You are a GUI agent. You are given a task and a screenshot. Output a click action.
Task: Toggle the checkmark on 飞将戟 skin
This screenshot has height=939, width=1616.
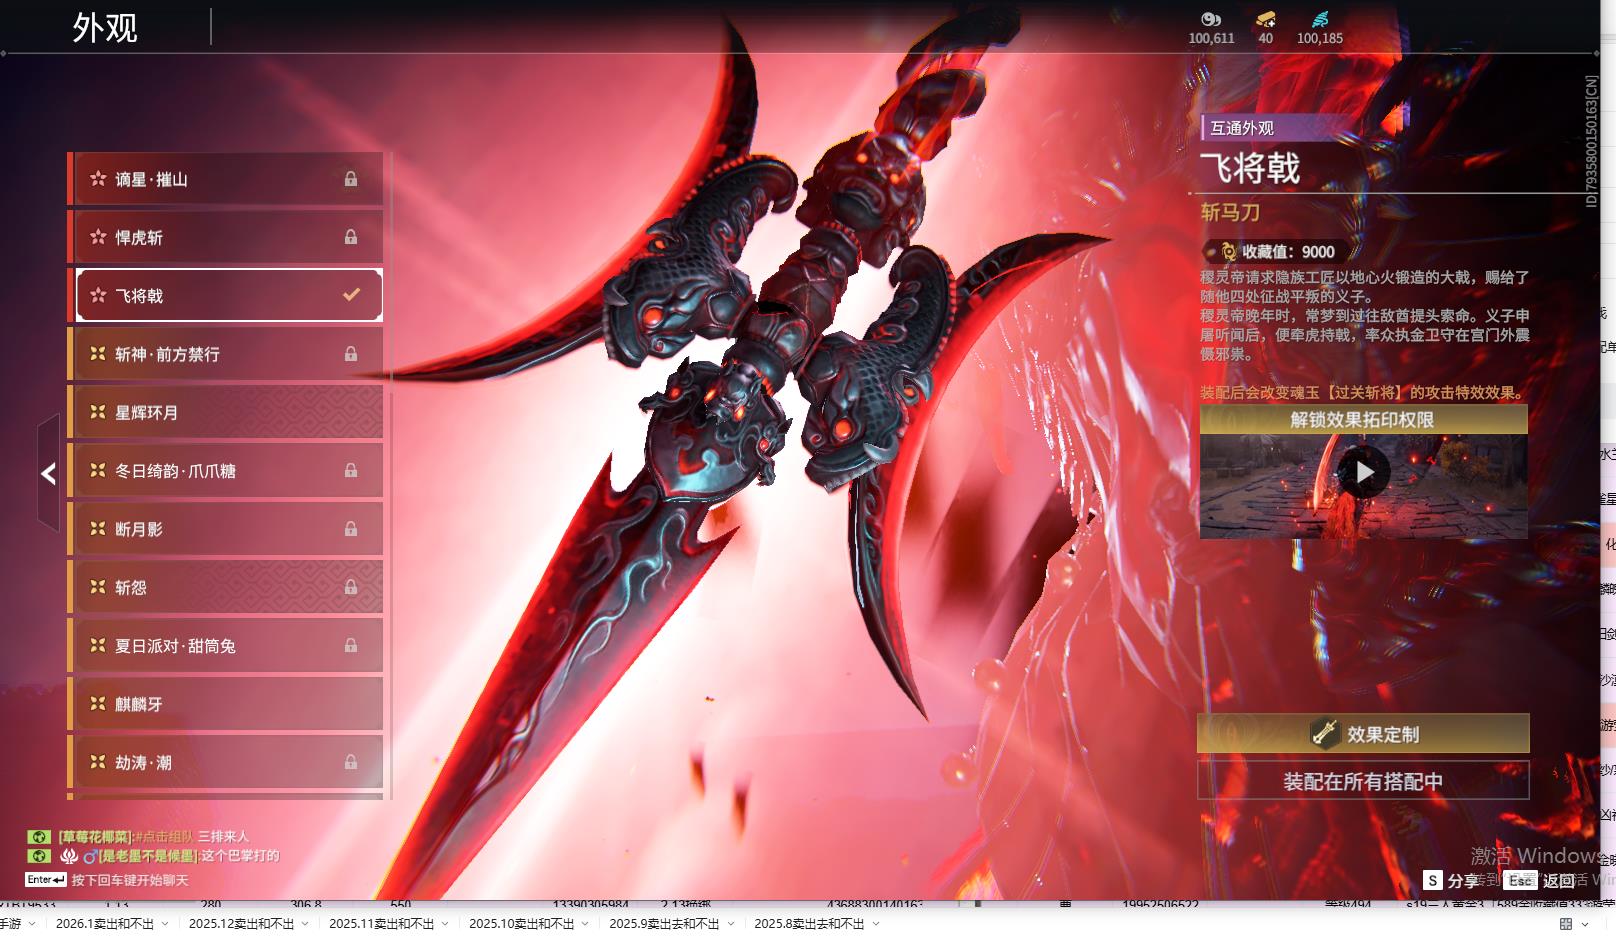(x=351, y=295)
